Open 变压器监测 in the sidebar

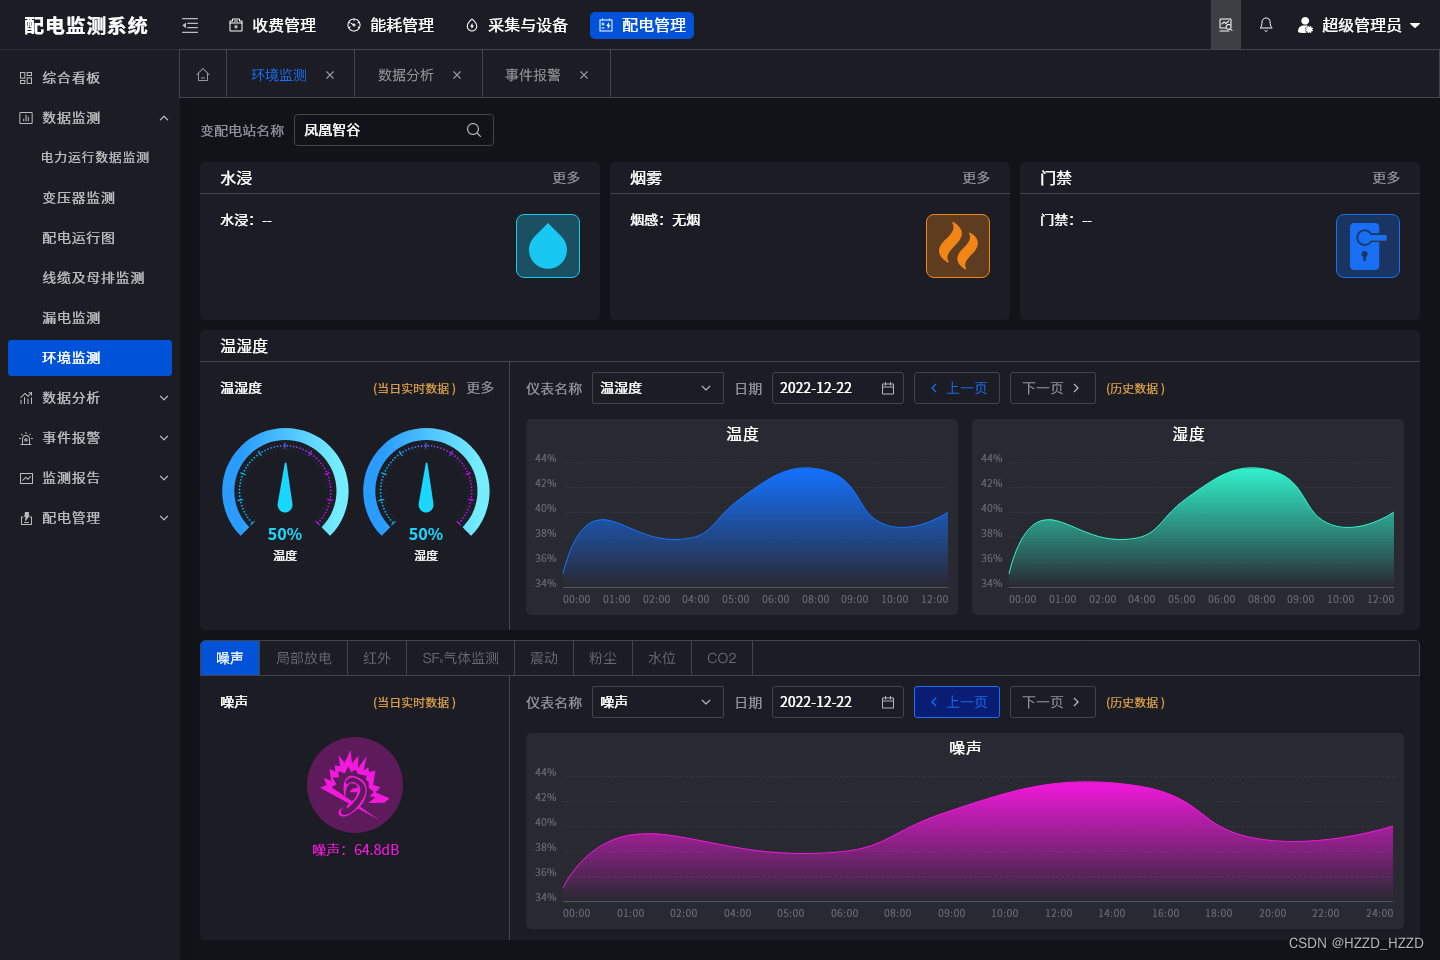click(79, 198)
